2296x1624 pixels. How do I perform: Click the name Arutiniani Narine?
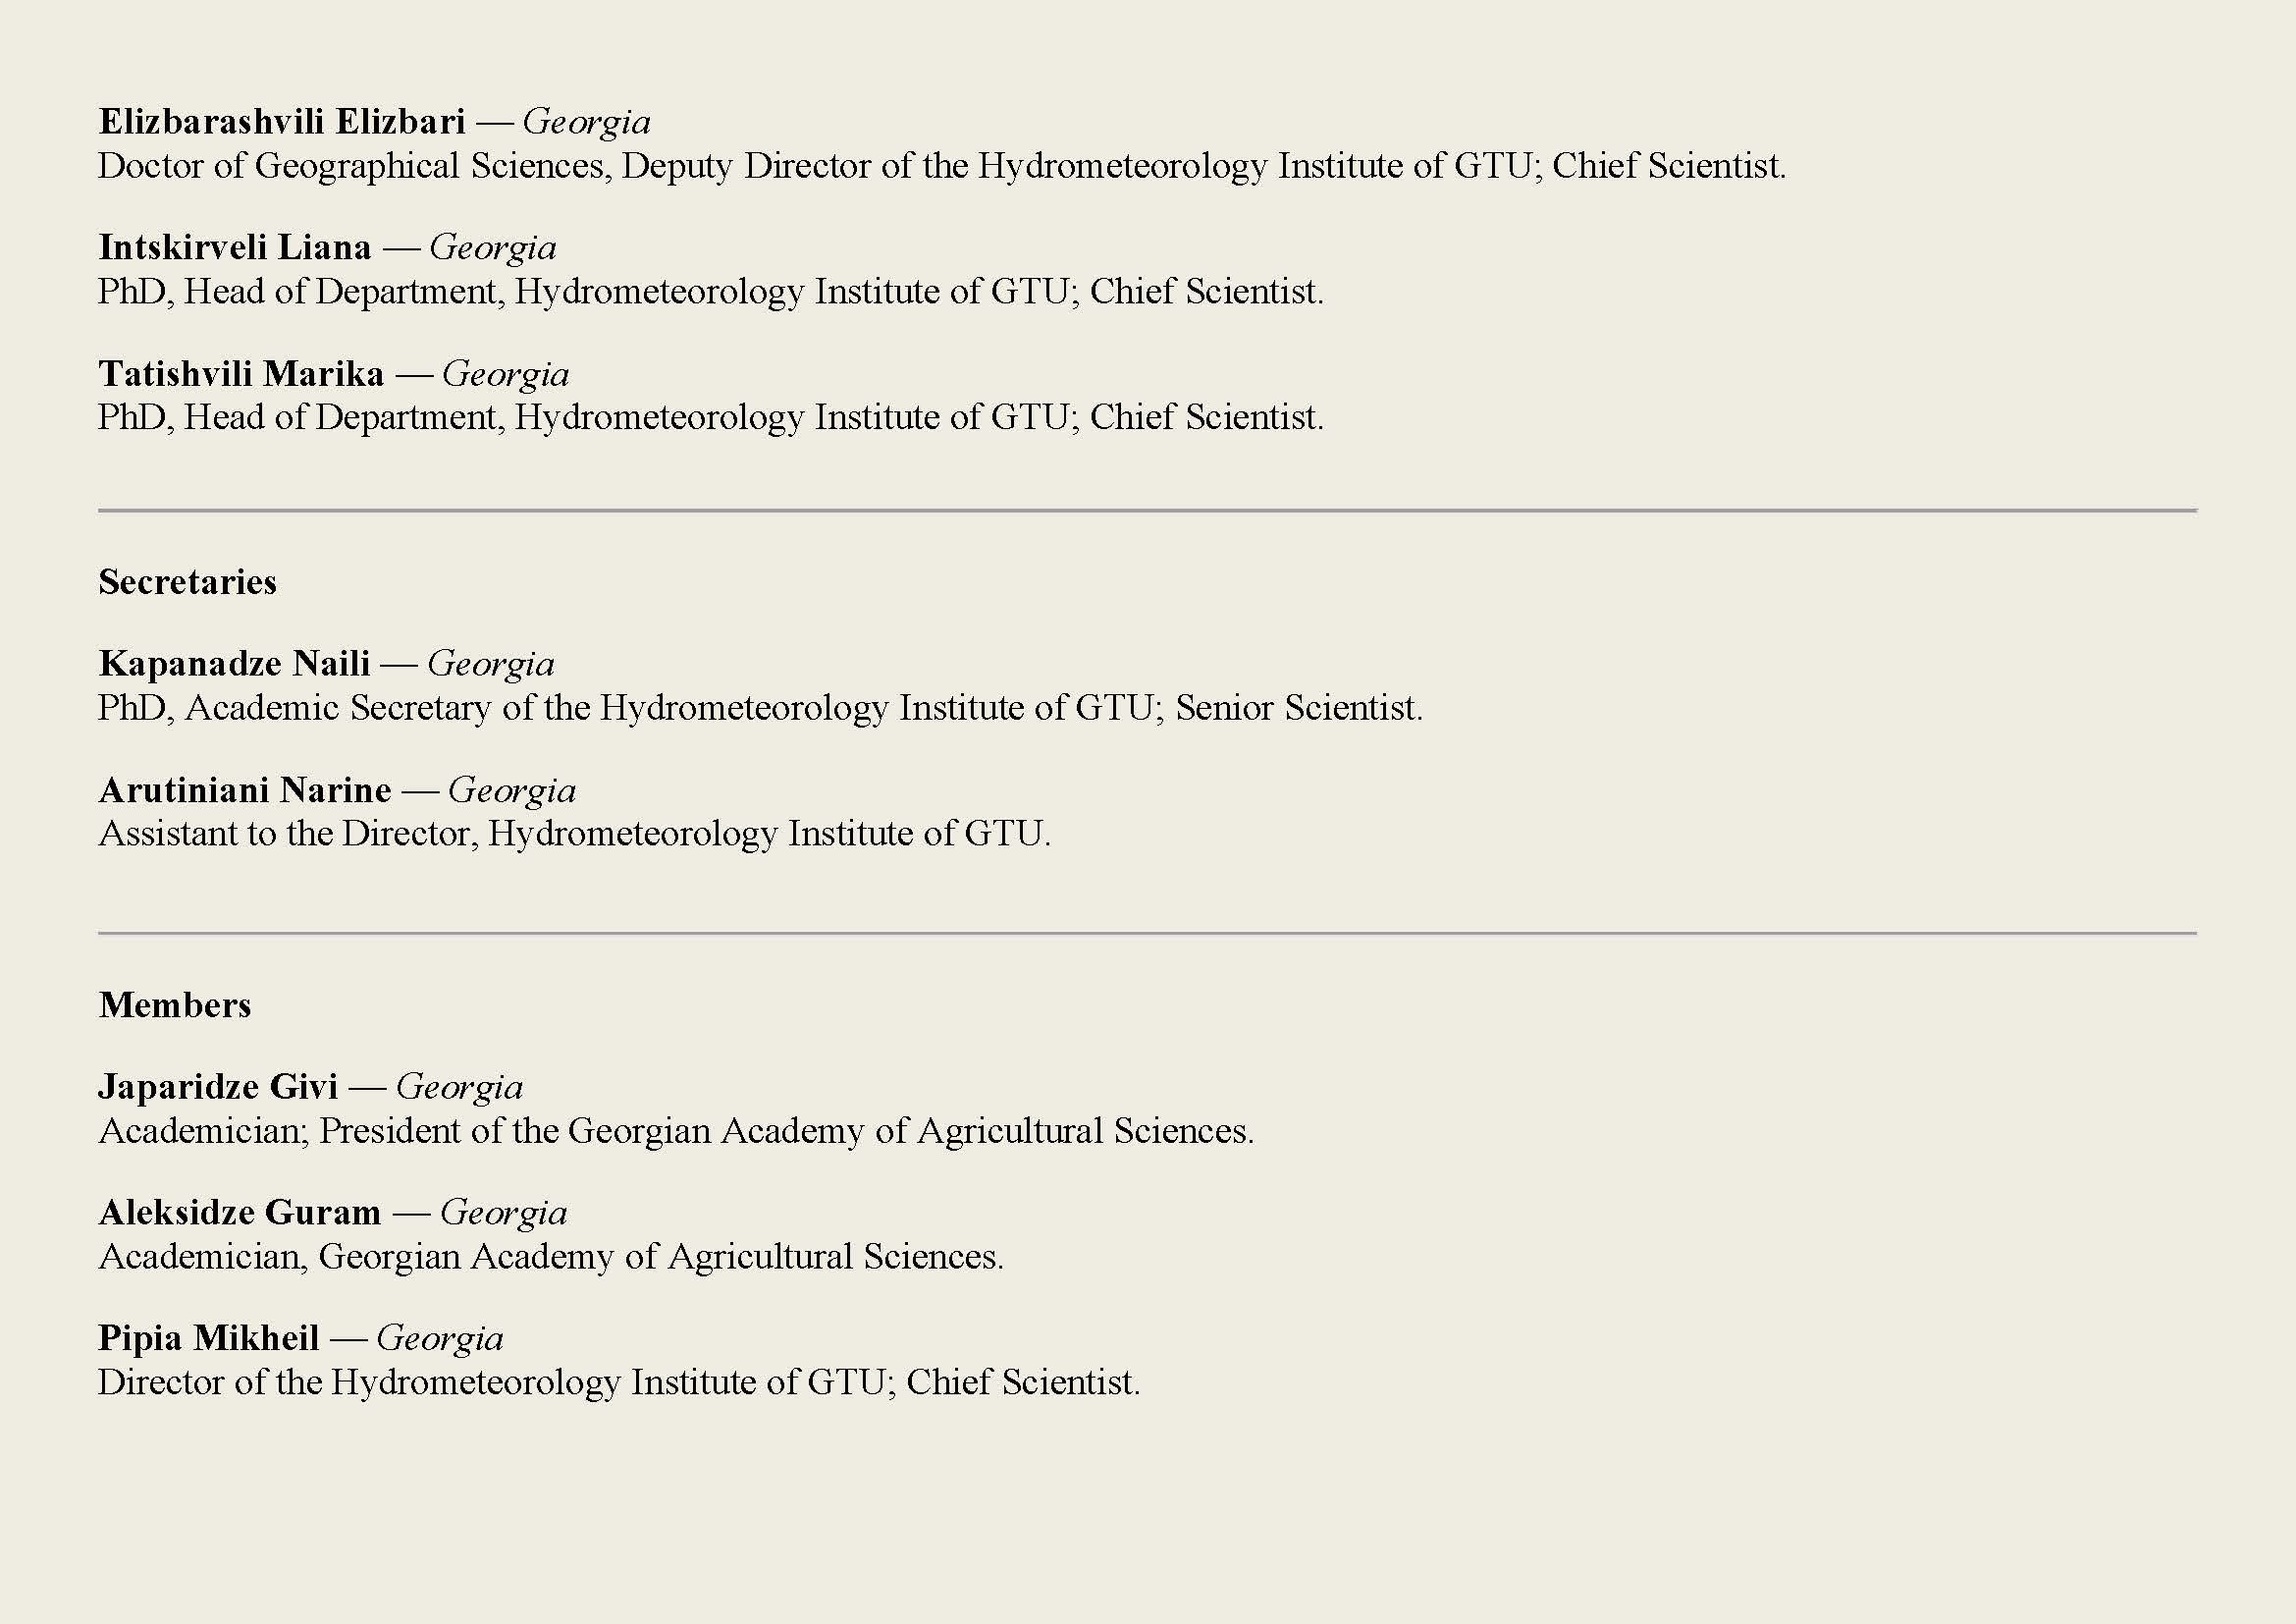[245, 790]
